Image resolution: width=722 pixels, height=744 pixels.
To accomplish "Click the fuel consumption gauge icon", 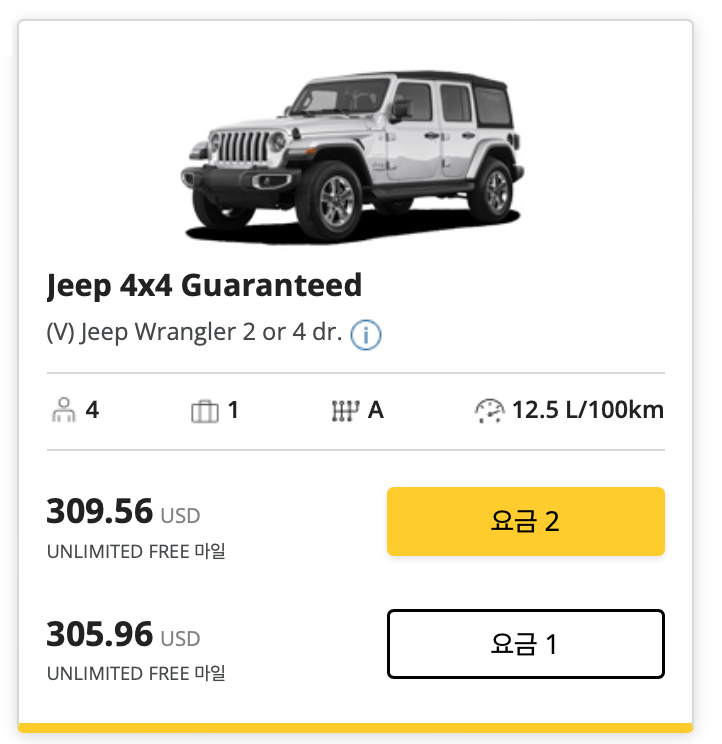I will 490,410.
